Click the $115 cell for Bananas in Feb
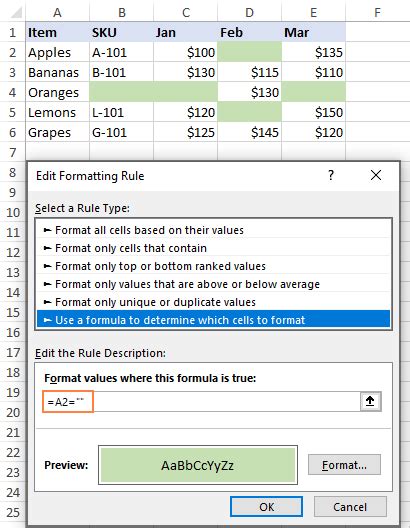Viewport: 410px width, 528px height. coord(249,72)
